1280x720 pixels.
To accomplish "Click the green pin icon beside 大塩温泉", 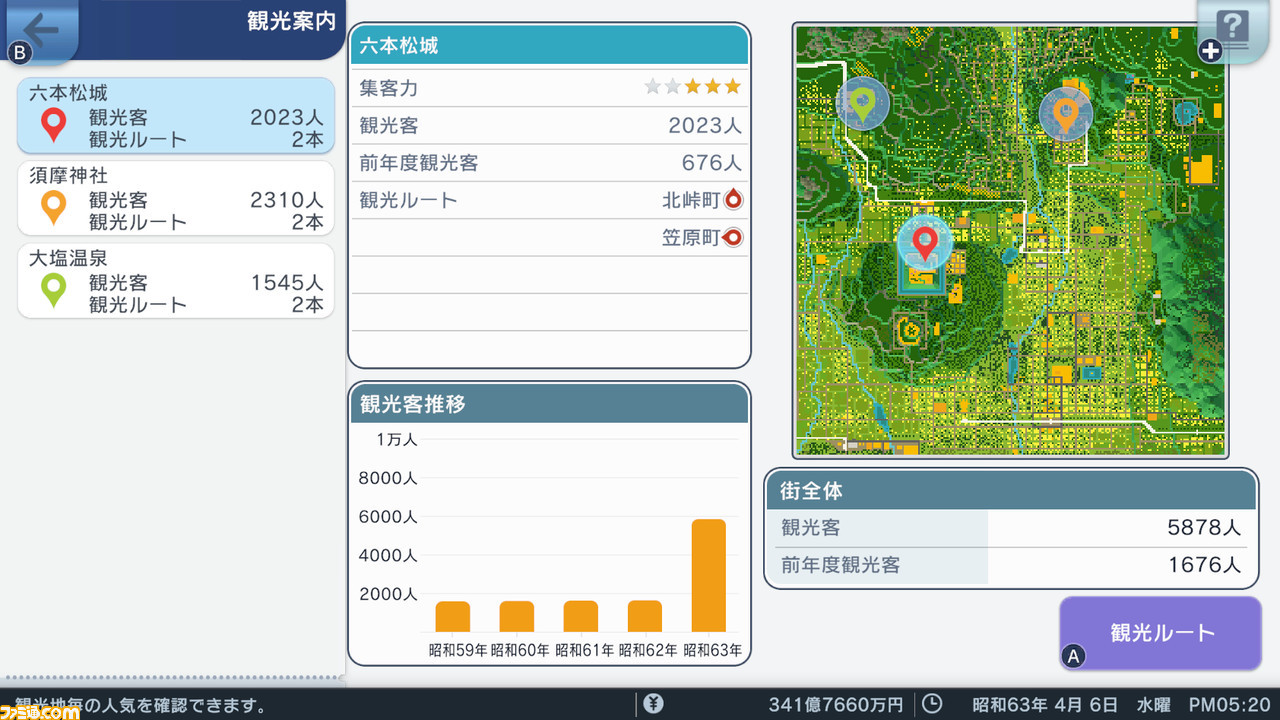I will 53,291.
